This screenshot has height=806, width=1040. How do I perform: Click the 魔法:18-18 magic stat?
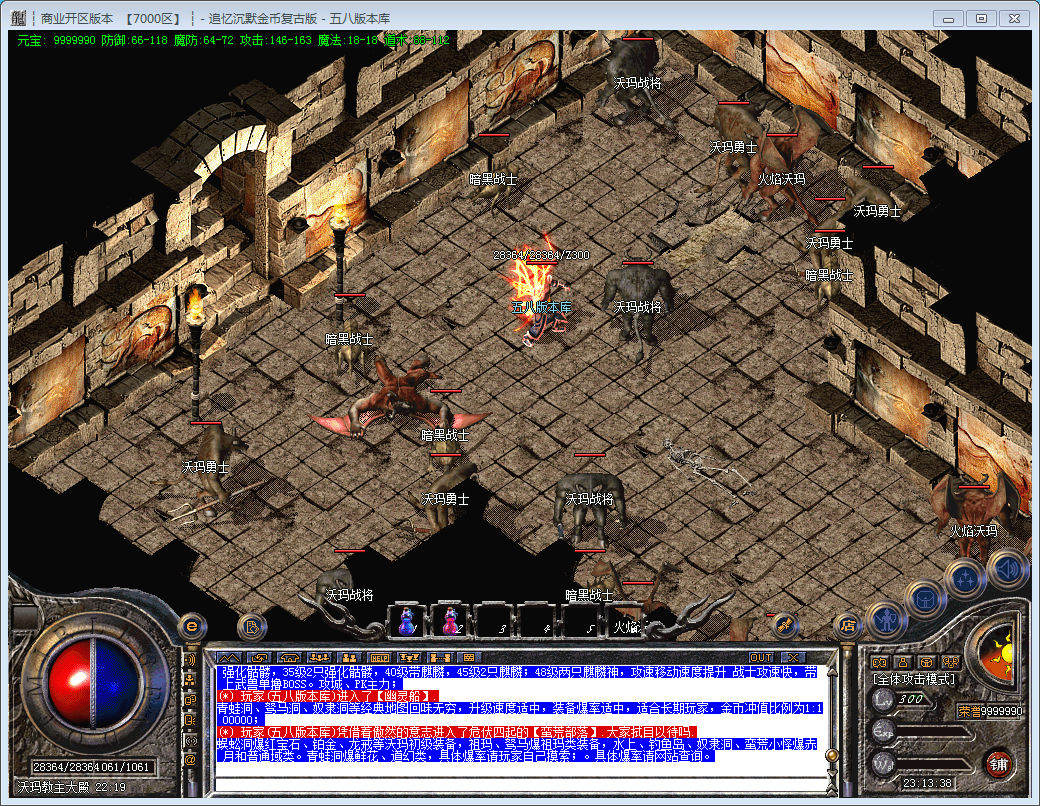coord(348,40)
